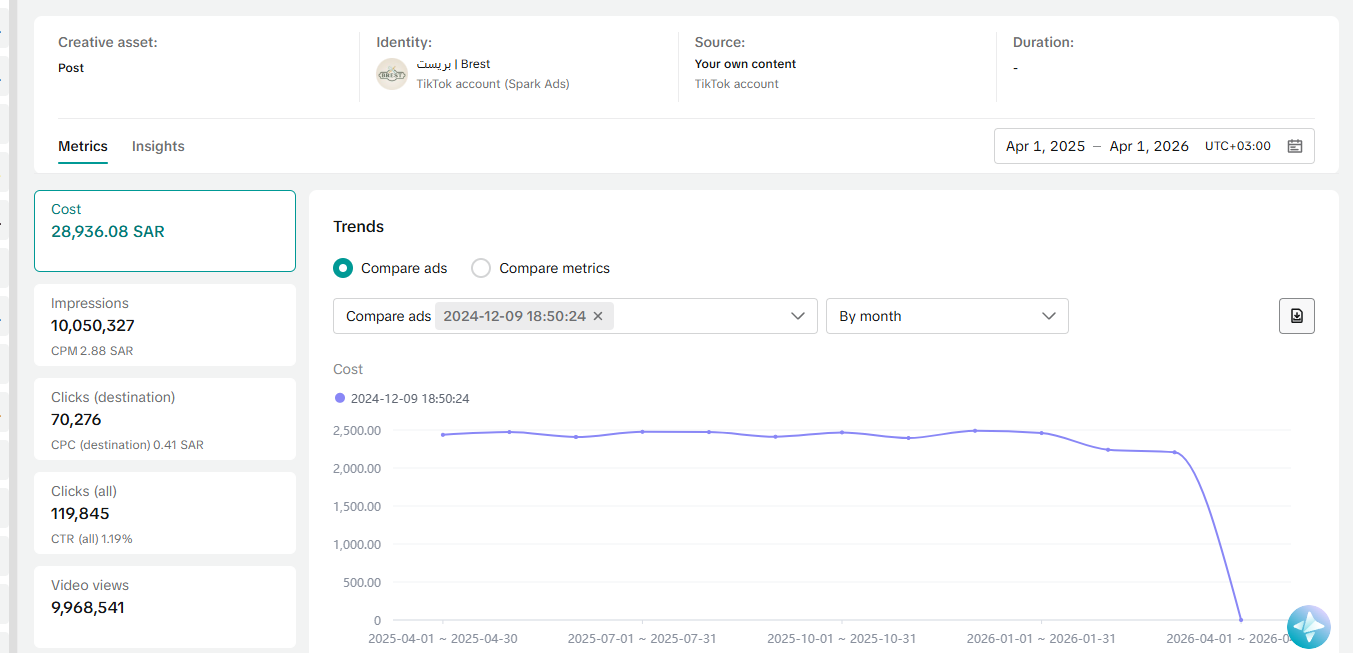Viewport: 1353px width, 653px height.
Task: Select the Video views metric card
Action: click(165, 607)
